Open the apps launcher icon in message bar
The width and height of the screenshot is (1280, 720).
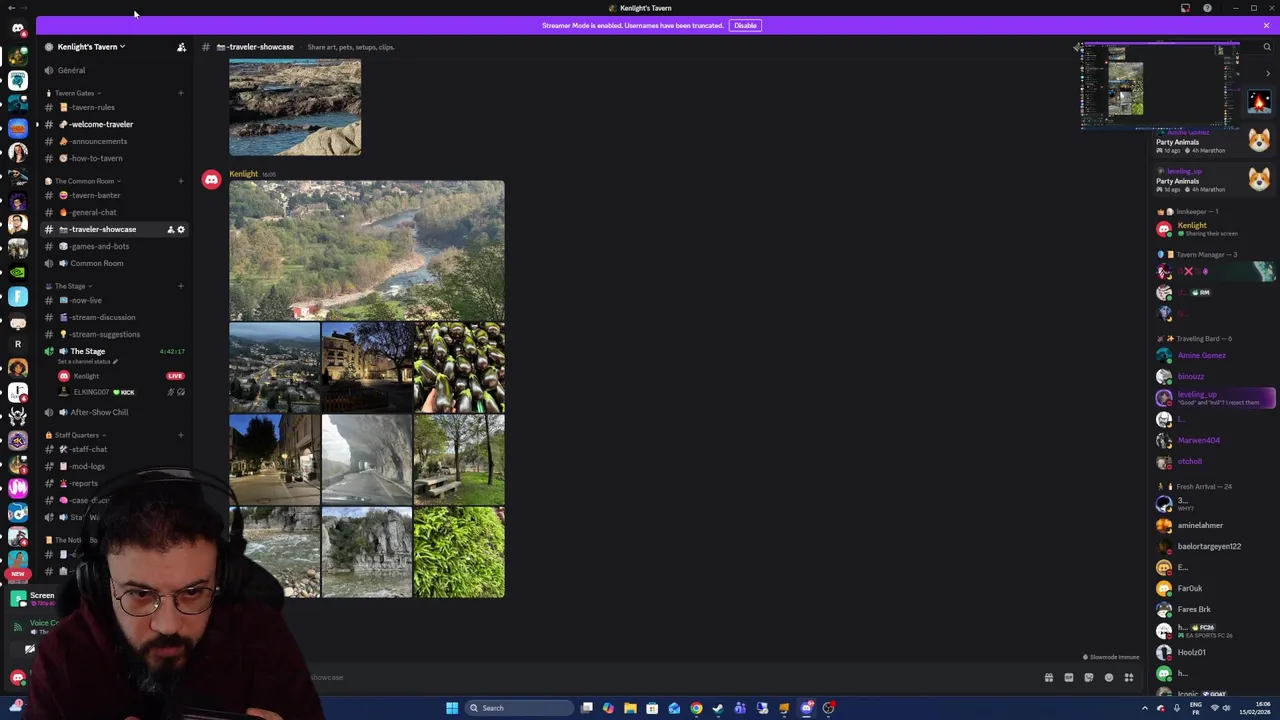pos(1129,678)
